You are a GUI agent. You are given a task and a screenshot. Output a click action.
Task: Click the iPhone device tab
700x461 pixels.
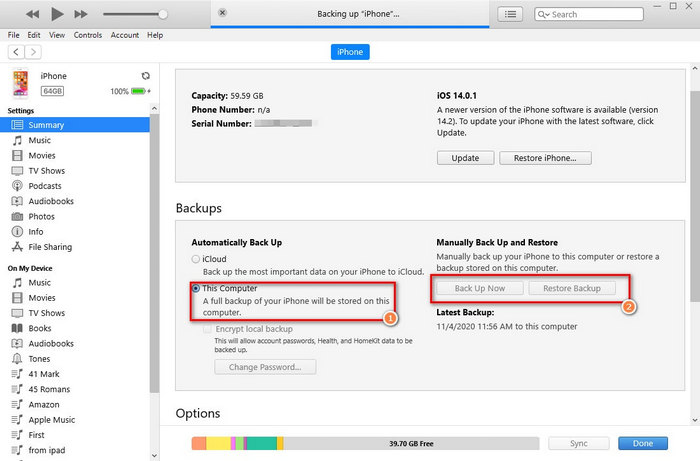[350, 52]
